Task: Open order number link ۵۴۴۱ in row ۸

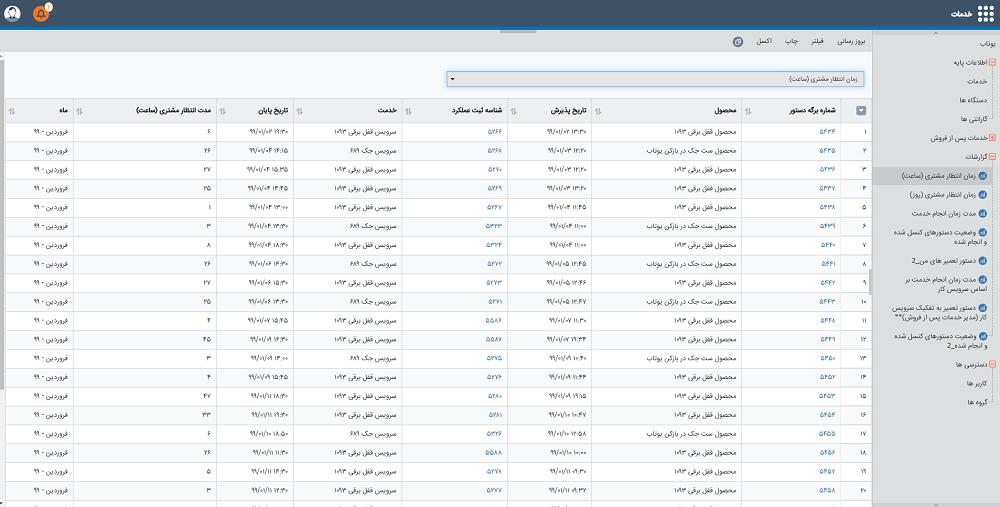Action: (828, 264)
